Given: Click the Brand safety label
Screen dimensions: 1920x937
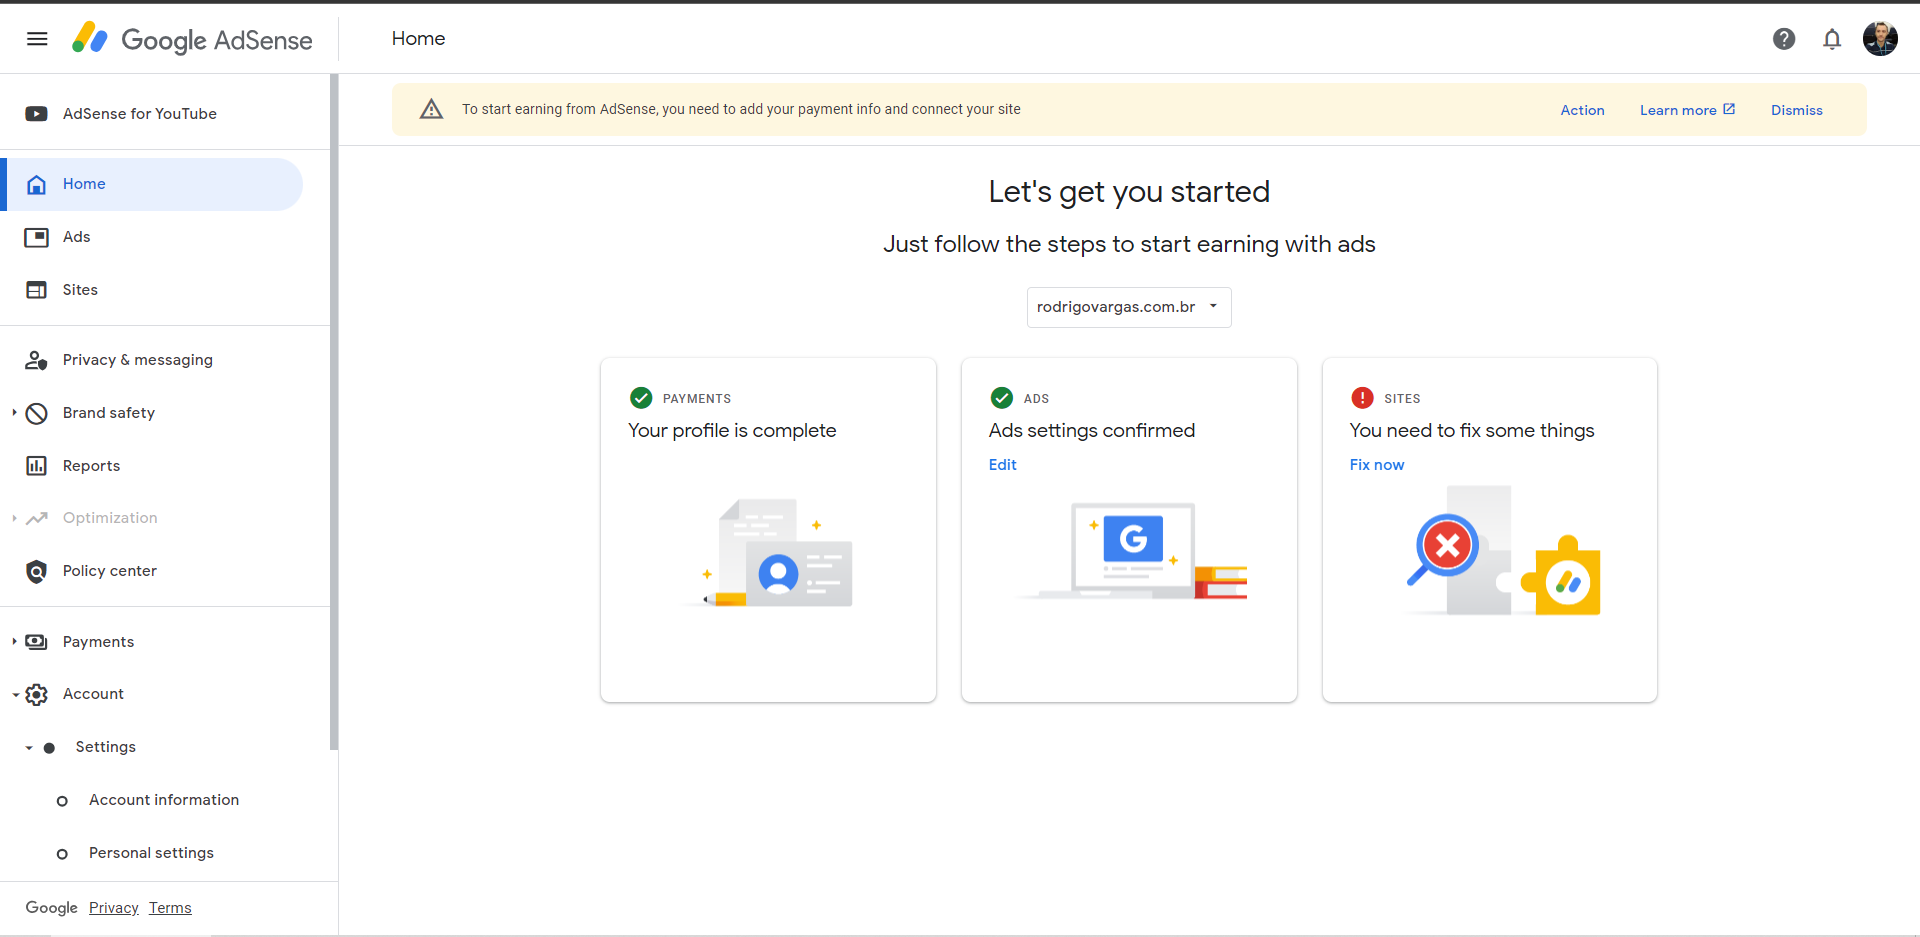Looking at the screenshot, I should tap(109, 413).
